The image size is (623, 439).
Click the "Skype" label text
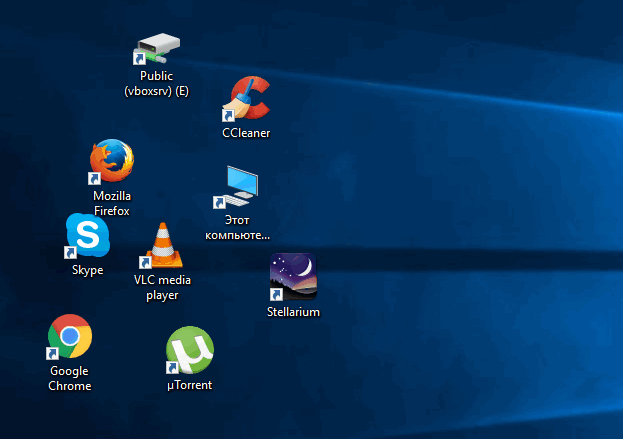[88, 270]
